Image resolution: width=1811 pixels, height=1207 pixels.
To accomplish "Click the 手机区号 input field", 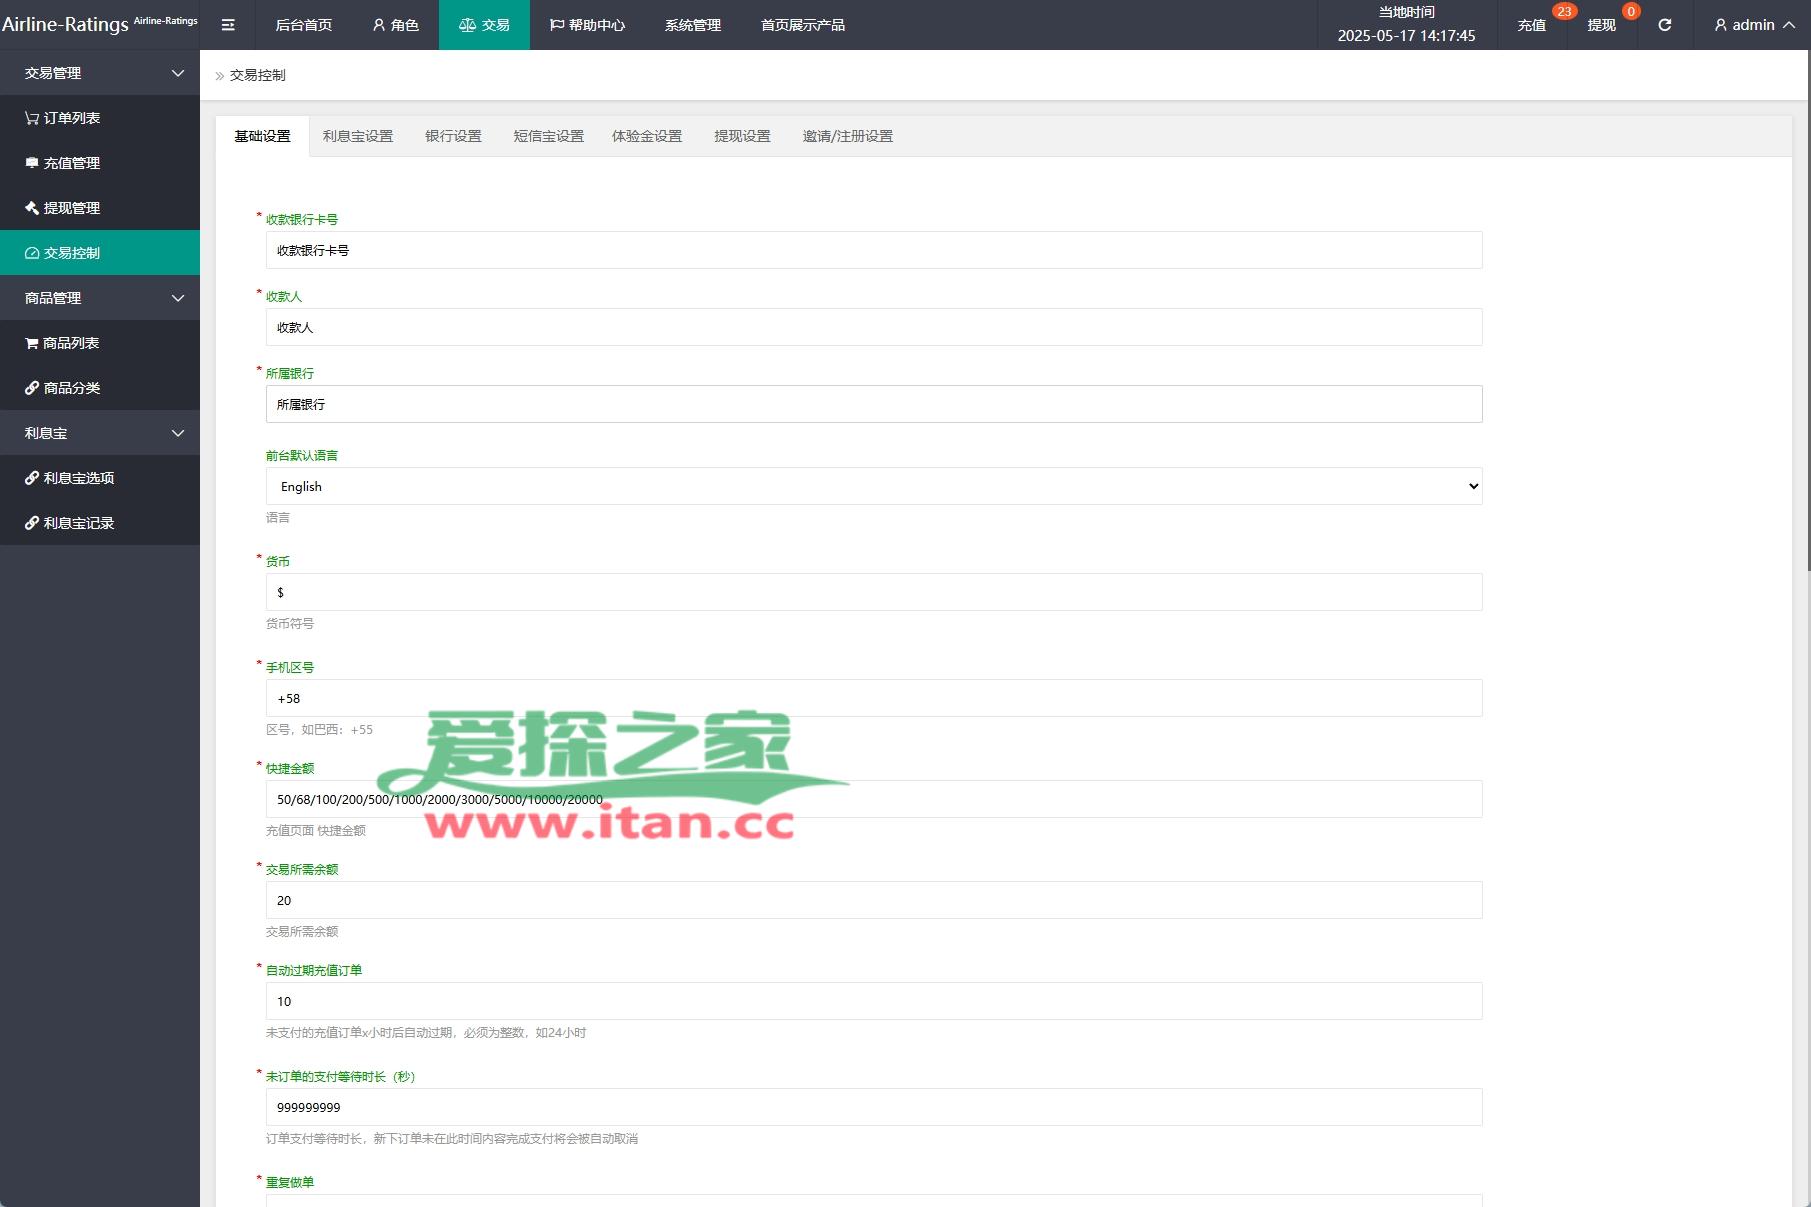I will 873,698.
